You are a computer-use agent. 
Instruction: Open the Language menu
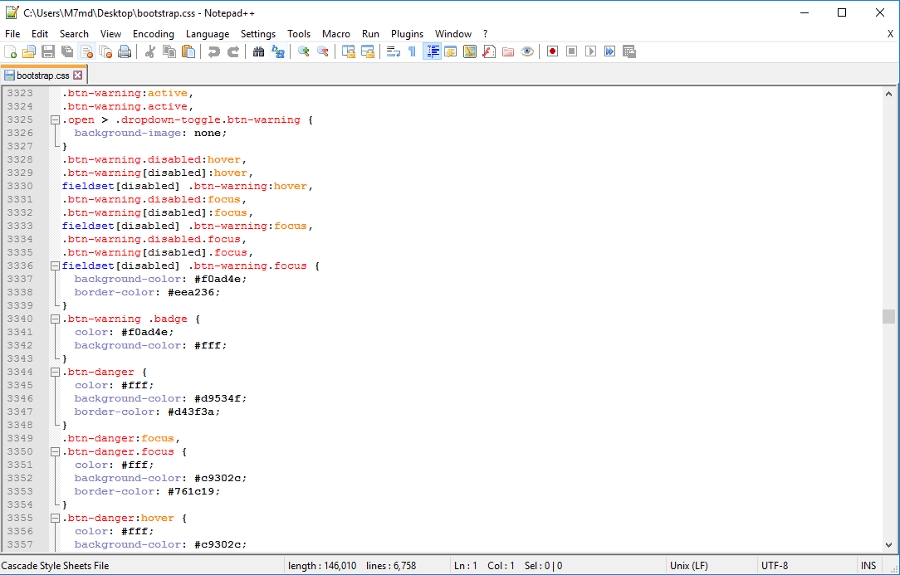207,34
